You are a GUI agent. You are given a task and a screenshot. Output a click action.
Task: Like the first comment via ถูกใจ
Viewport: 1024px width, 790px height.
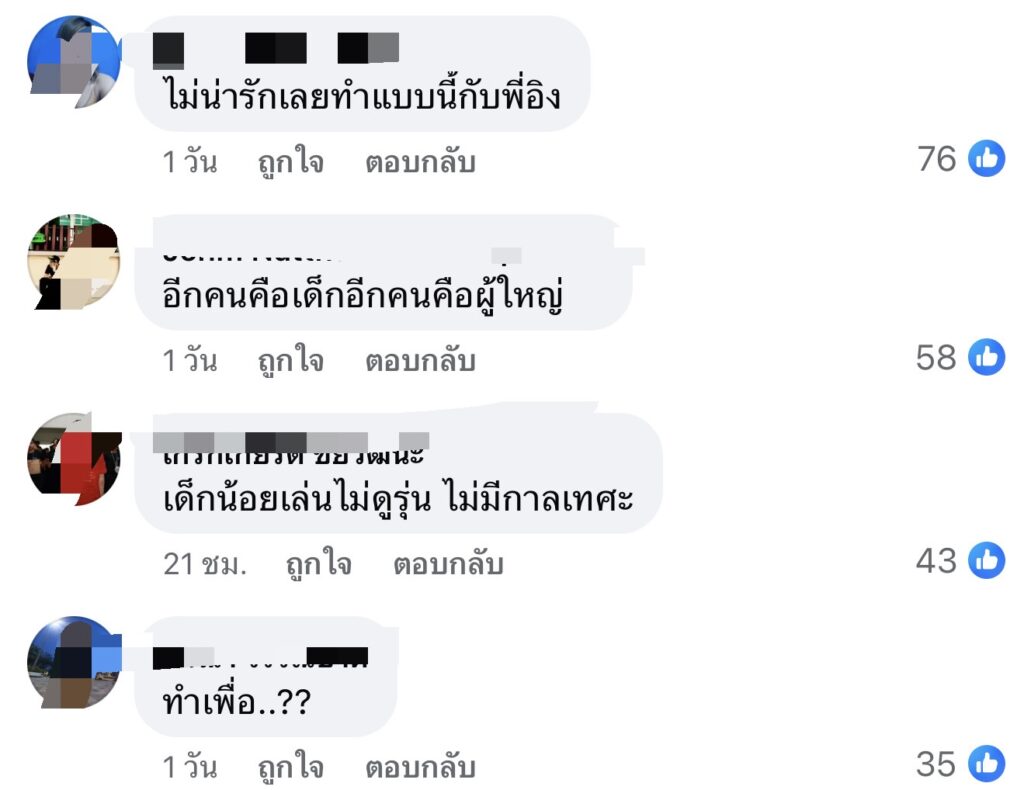pyautogui.click(x=291, y=162)
